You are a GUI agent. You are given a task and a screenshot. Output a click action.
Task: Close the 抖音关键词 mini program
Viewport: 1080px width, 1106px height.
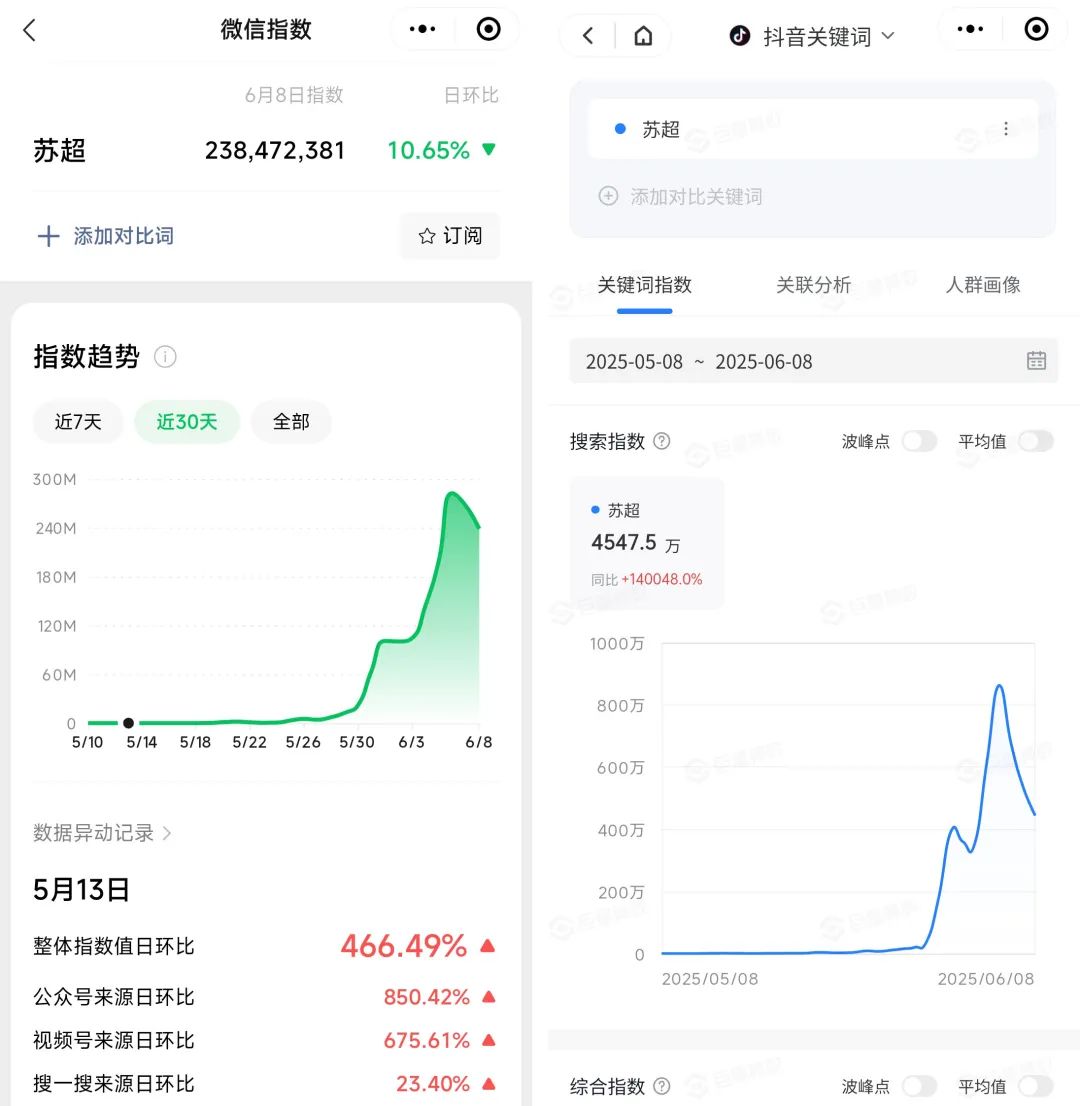(x=1036, y=29)
